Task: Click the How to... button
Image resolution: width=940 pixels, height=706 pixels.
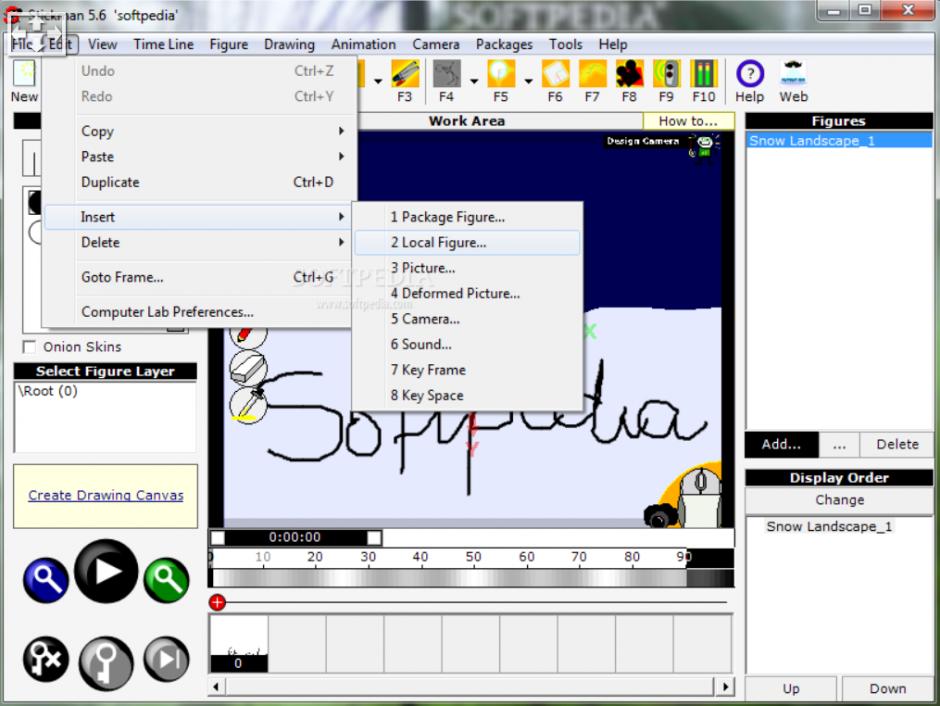Action: pos(688,121)
